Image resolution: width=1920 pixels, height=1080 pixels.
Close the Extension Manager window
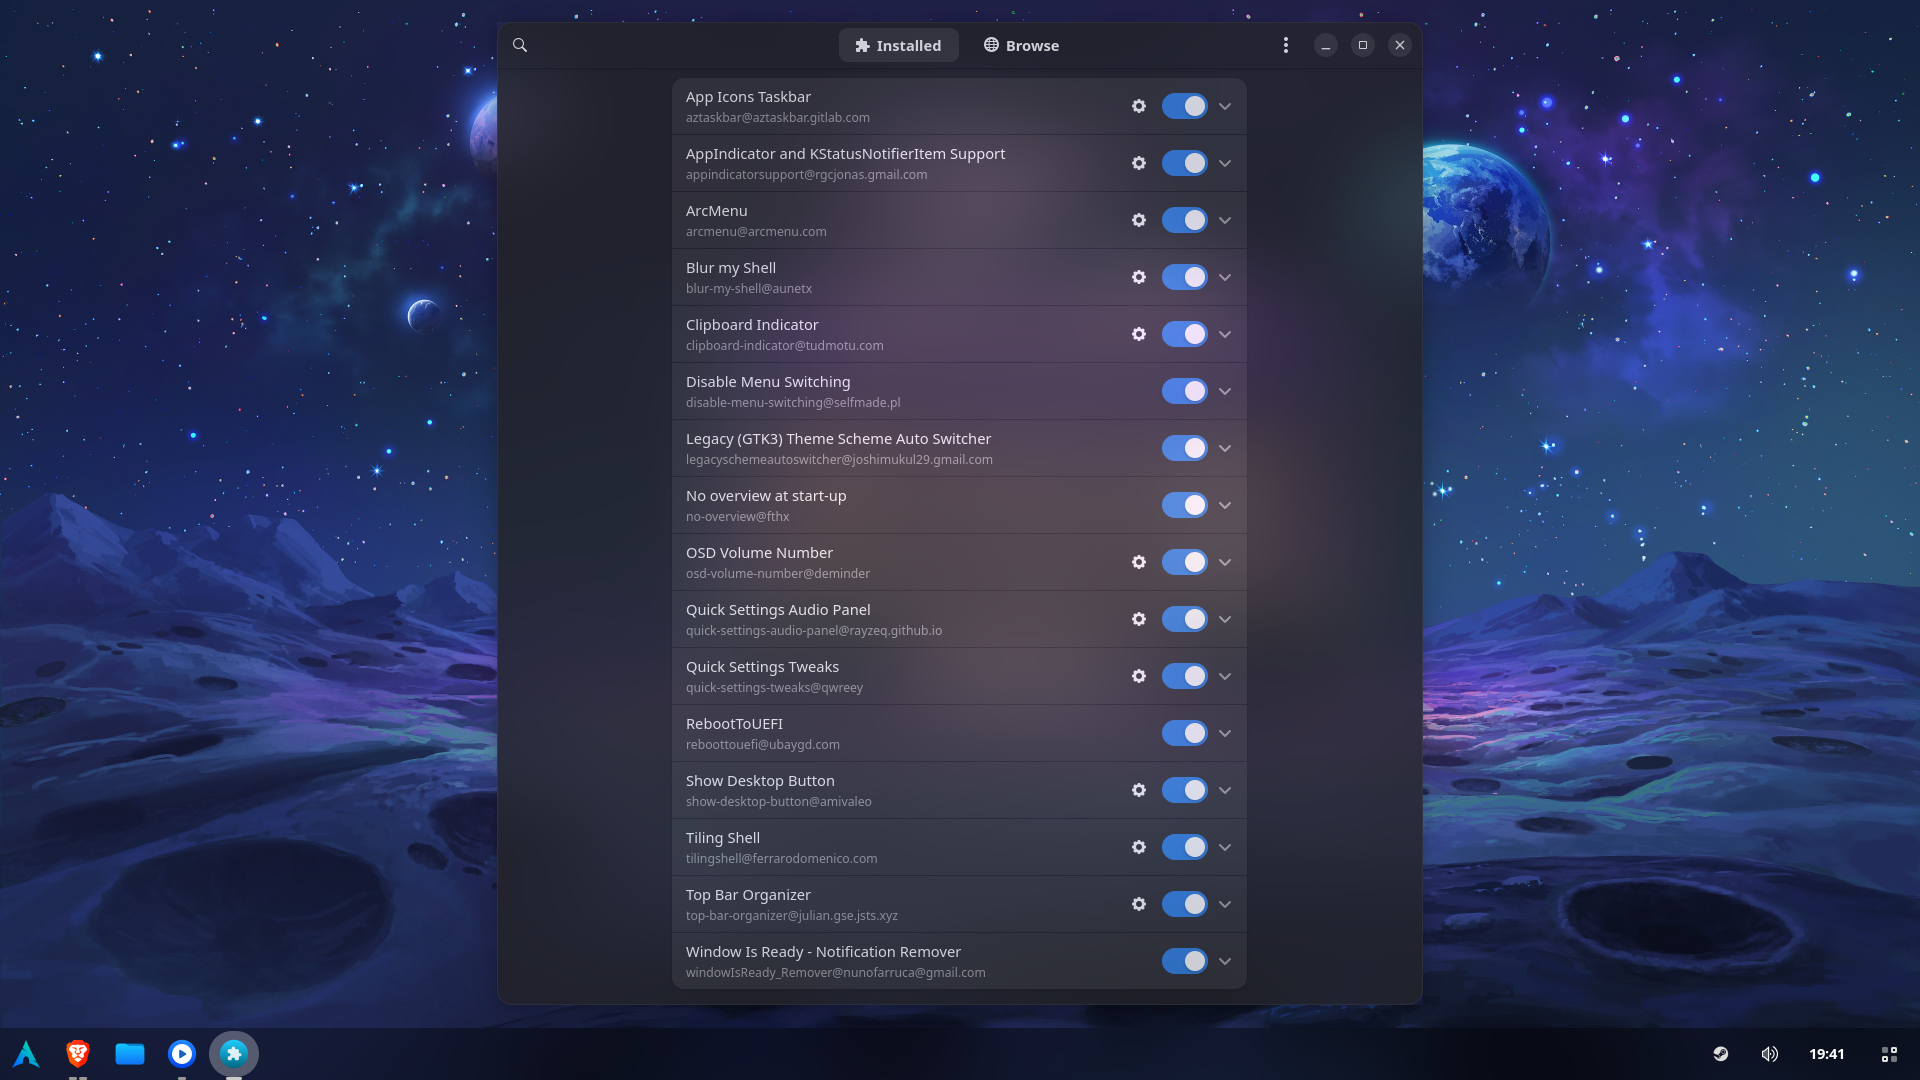coord(1400,45)
